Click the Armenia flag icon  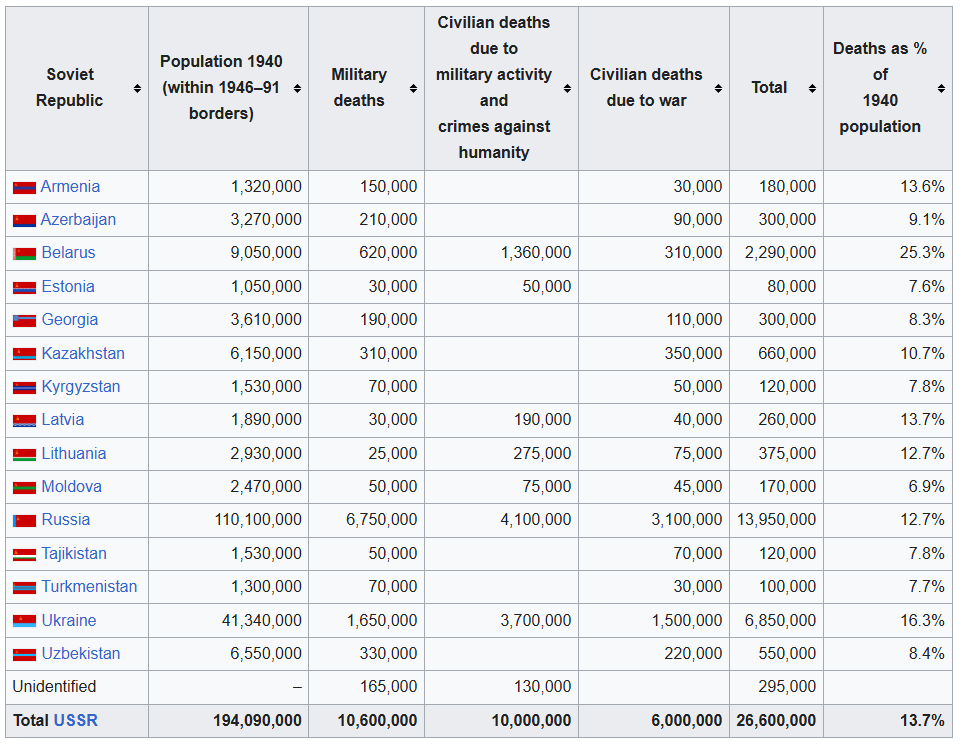pyautogui.click(x=24, y=188)
